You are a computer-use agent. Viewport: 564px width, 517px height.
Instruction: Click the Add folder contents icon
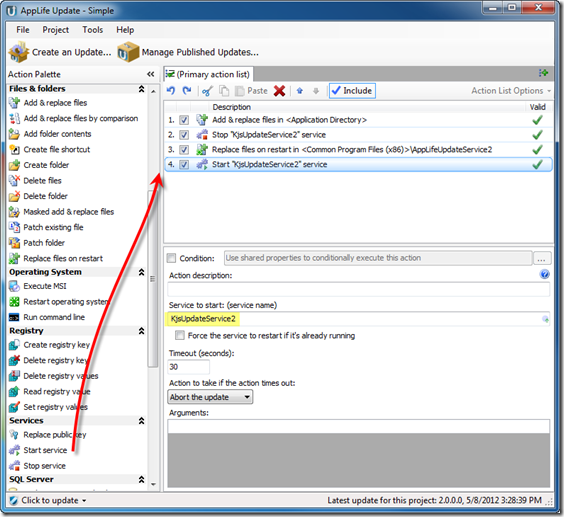14,134
